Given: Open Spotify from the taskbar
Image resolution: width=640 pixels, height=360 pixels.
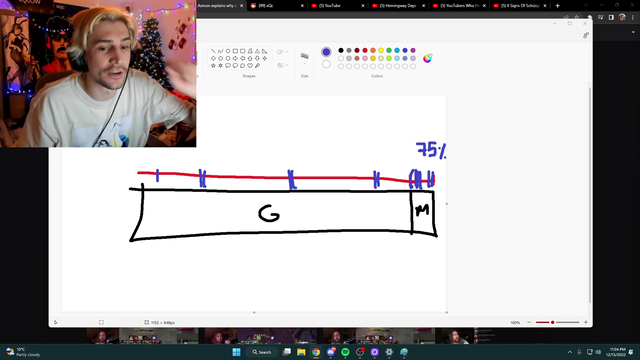Looking at the screenshot, I should (x=345, y=352).
